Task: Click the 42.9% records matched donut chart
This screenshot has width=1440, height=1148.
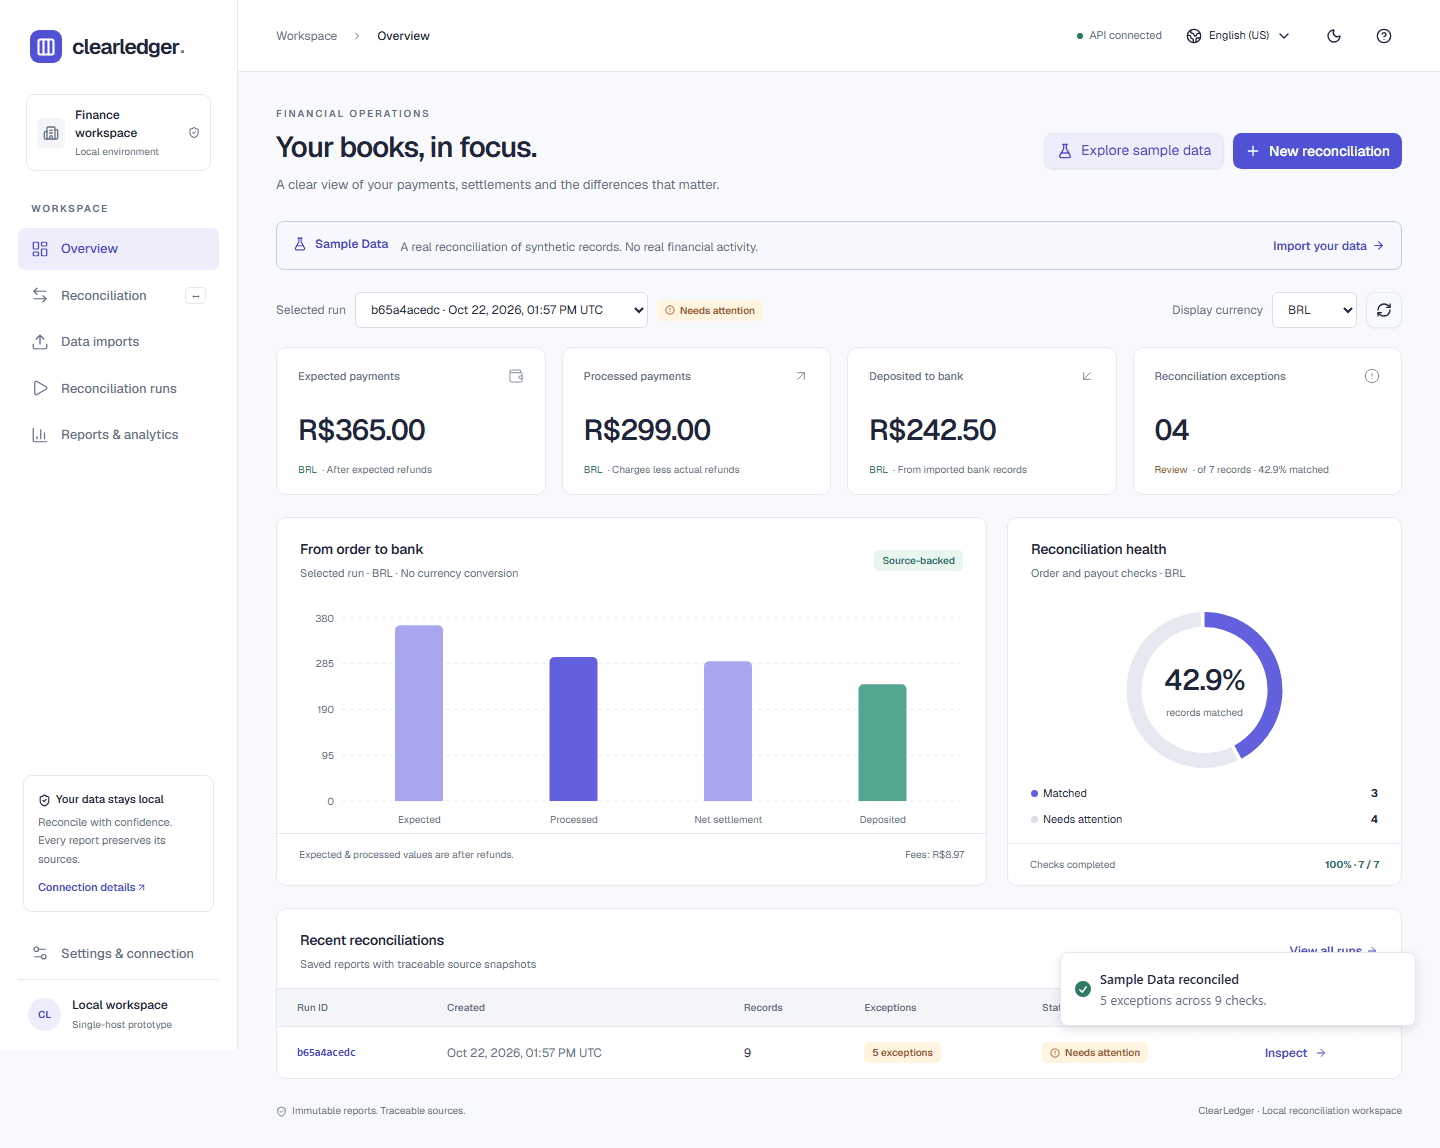Action: 1205,690
